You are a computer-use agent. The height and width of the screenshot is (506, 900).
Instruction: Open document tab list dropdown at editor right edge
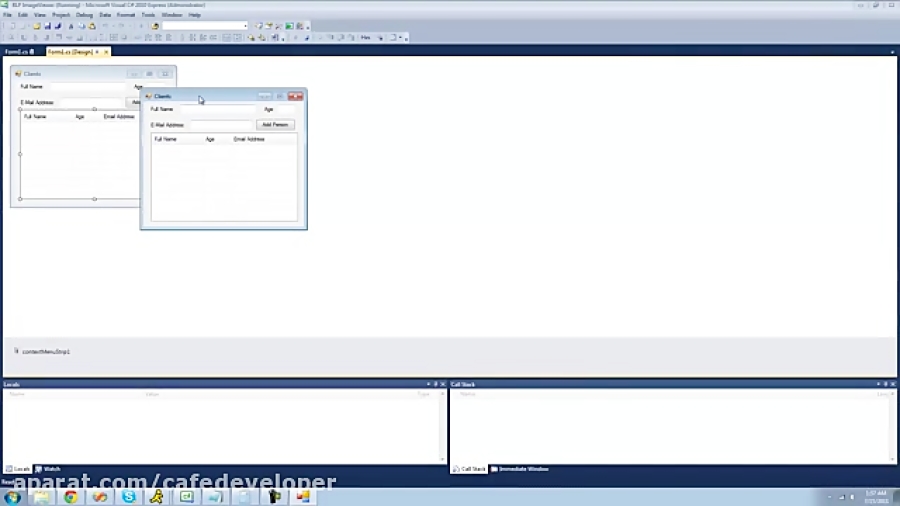point(892,52)
